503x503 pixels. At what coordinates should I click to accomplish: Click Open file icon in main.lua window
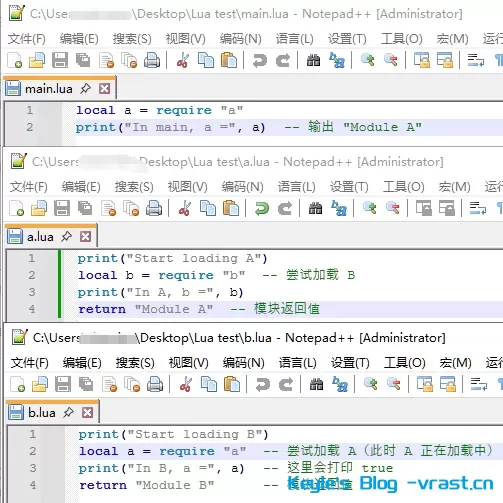[37, 61]
